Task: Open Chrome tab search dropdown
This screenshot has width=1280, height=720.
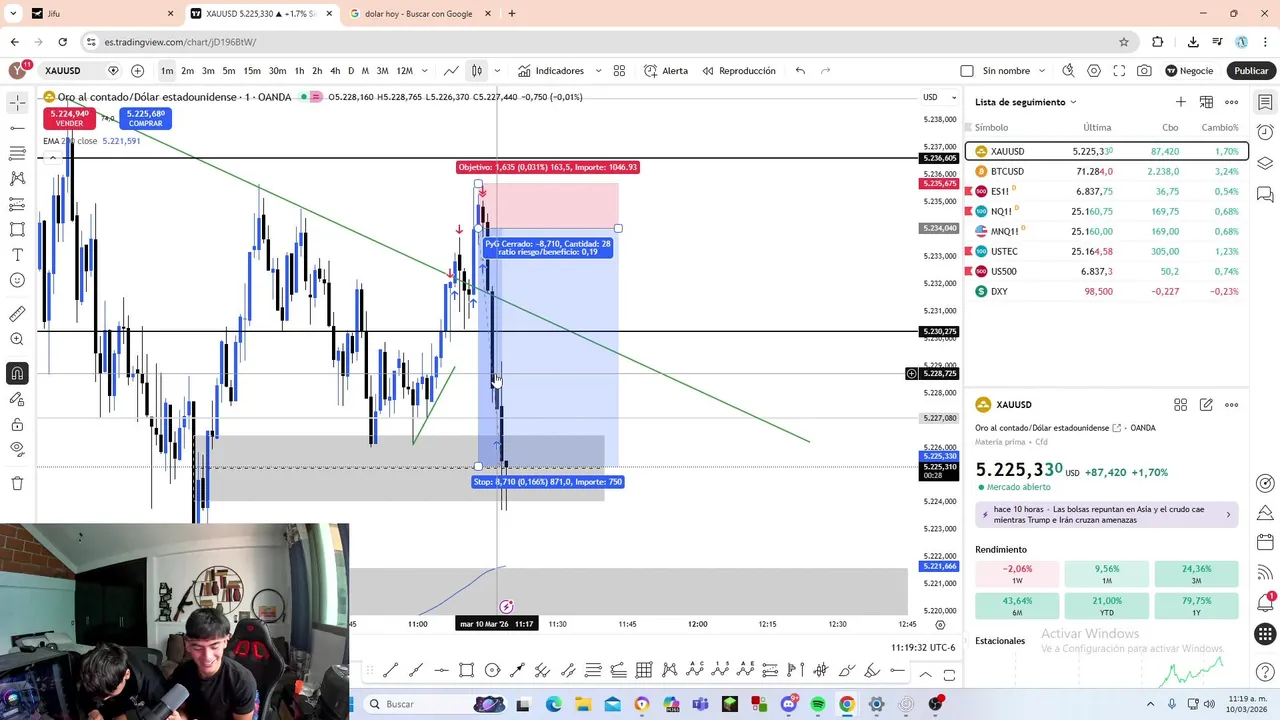Action: (x=13, y=14)
